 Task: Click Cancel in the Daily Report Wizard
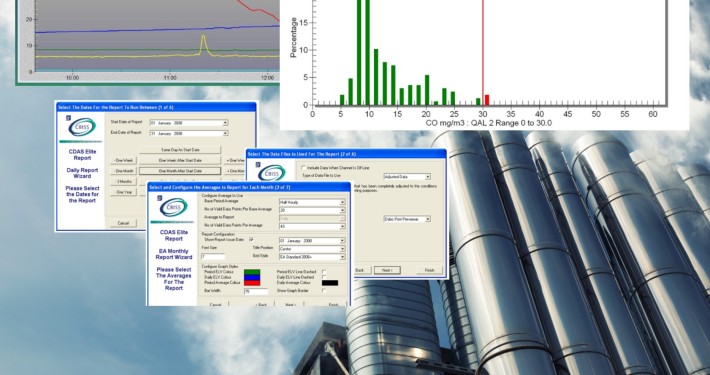click(123, 223)
